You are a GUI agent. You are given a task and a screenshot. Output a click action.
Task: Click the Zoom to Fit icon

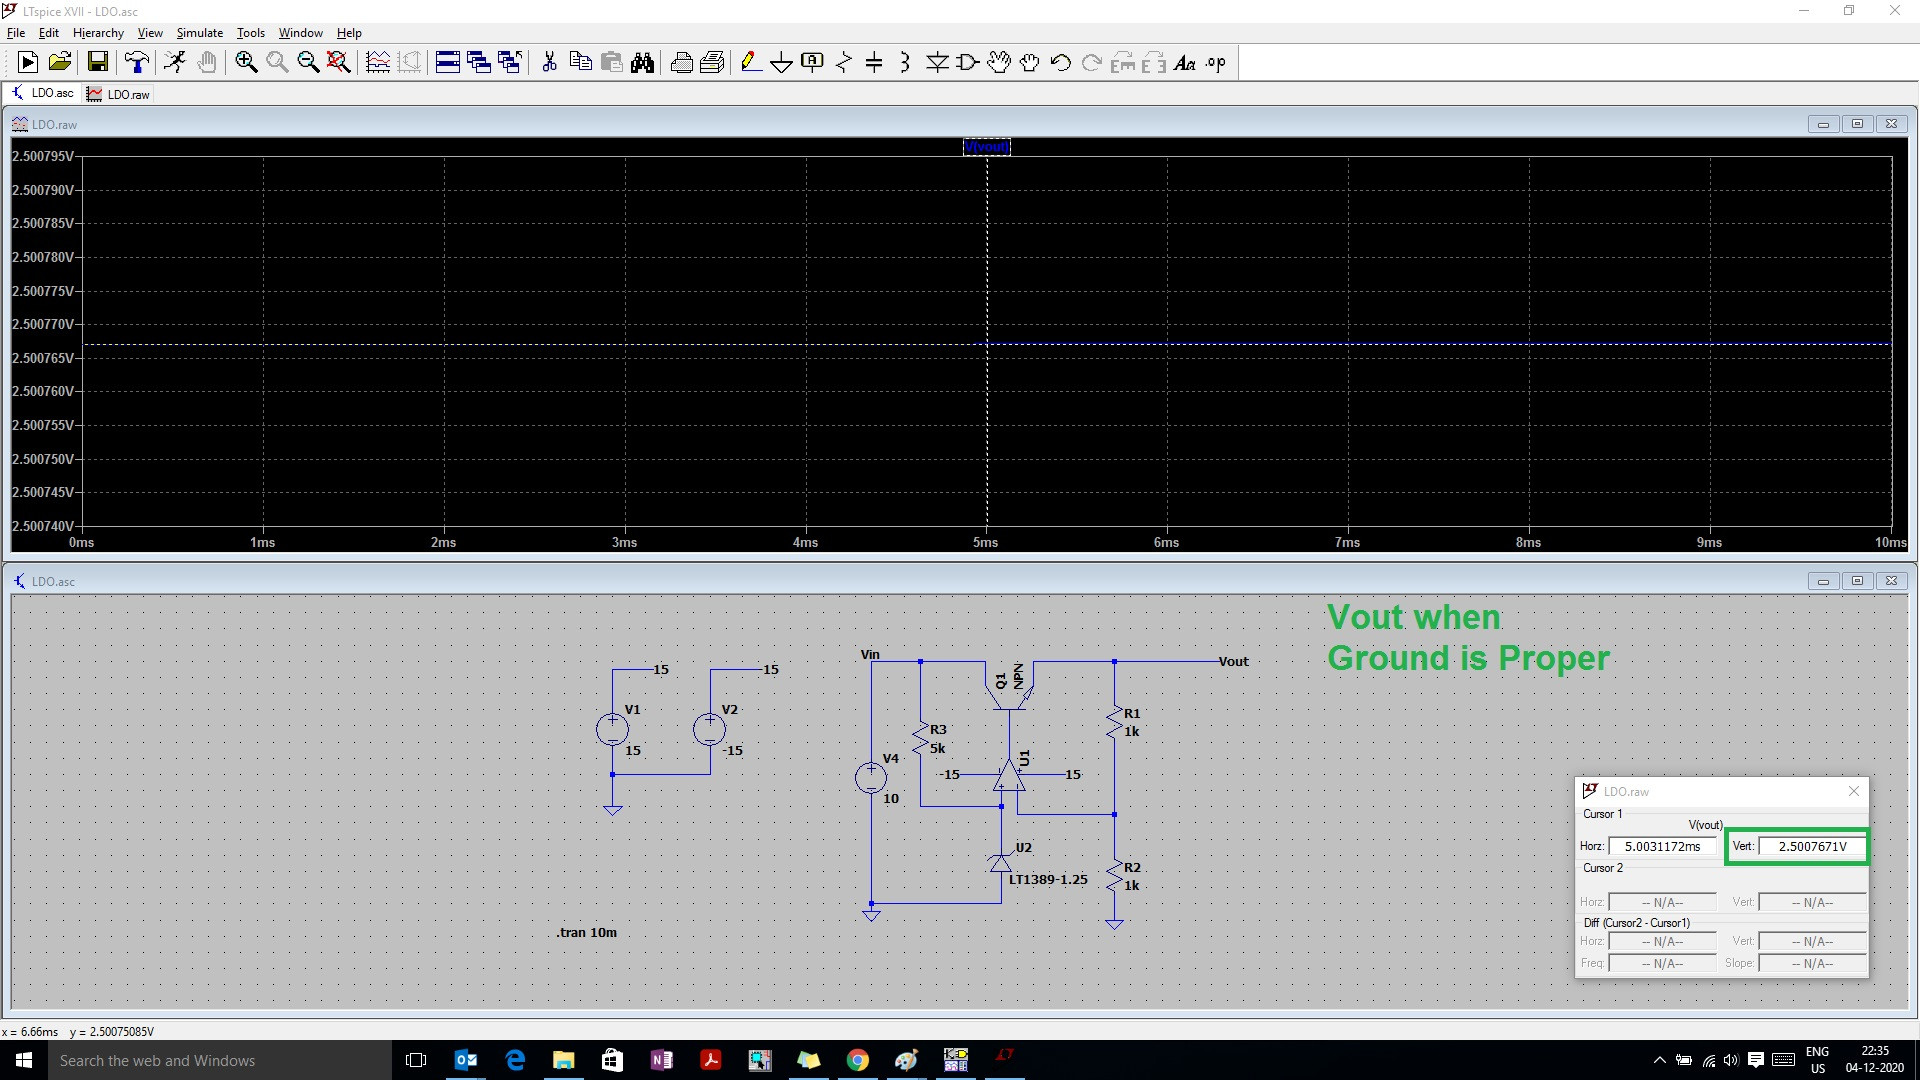[339, 63]
